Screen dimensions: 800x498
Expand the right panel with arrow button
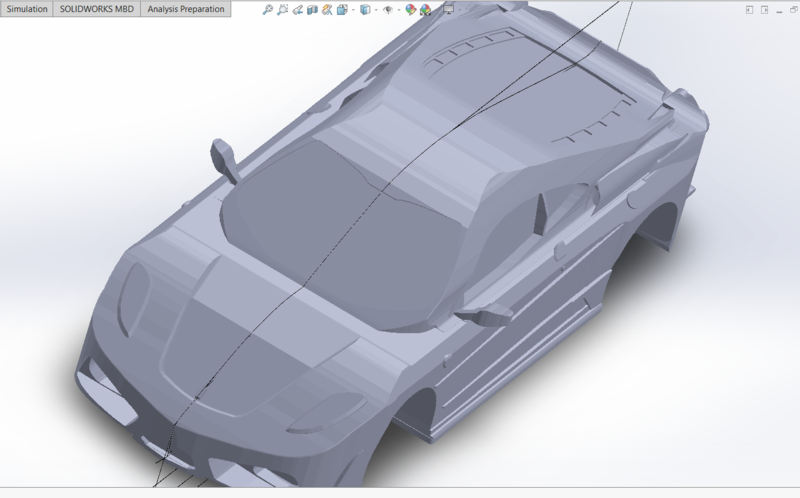[764, 10]
